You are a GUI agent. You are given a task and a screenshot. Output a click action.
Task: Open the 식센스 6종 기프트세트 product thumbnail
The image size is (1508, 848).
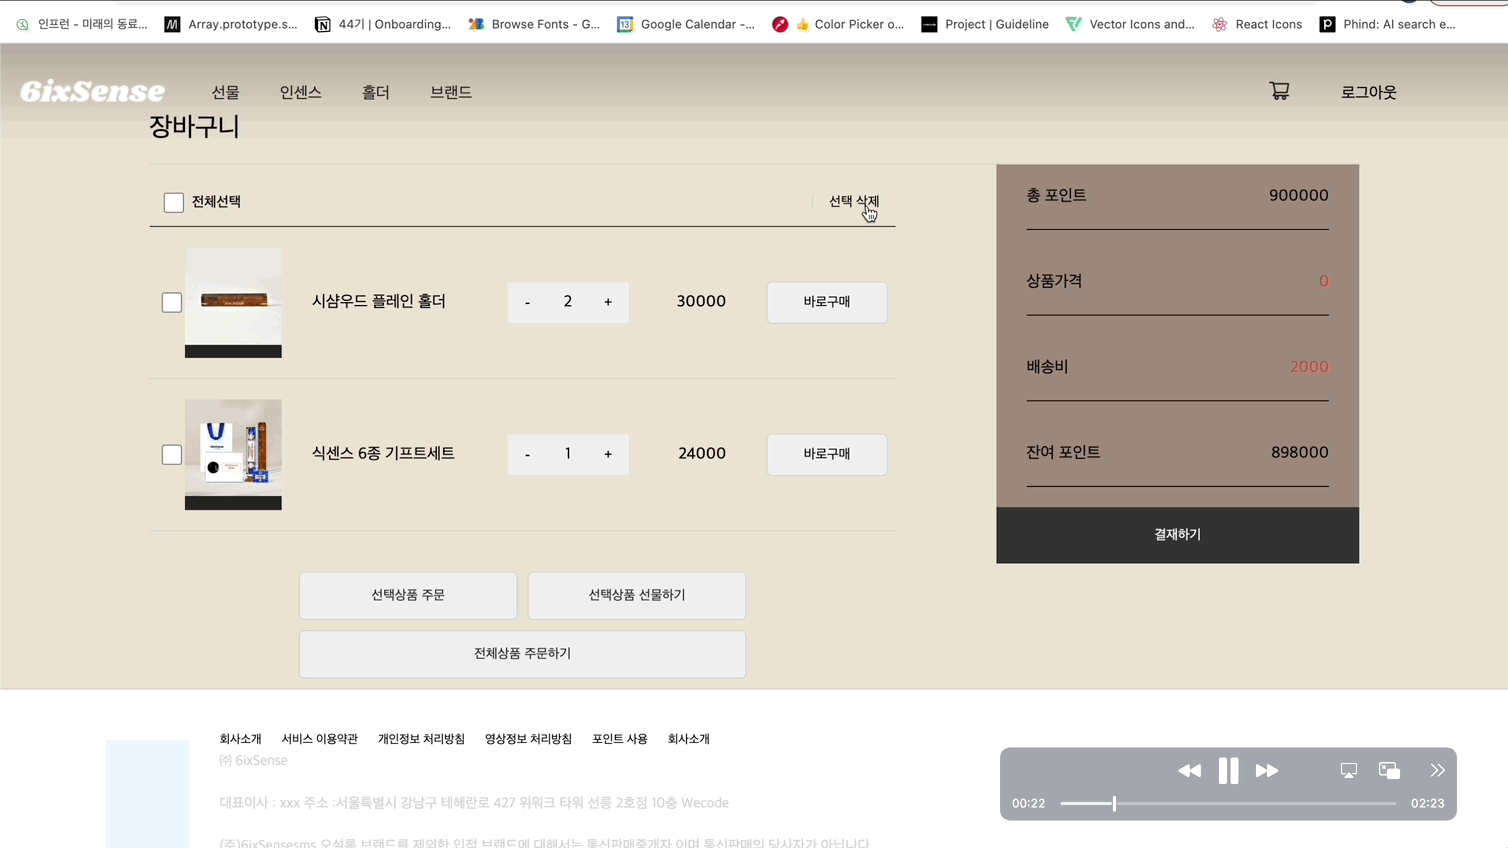233,455
